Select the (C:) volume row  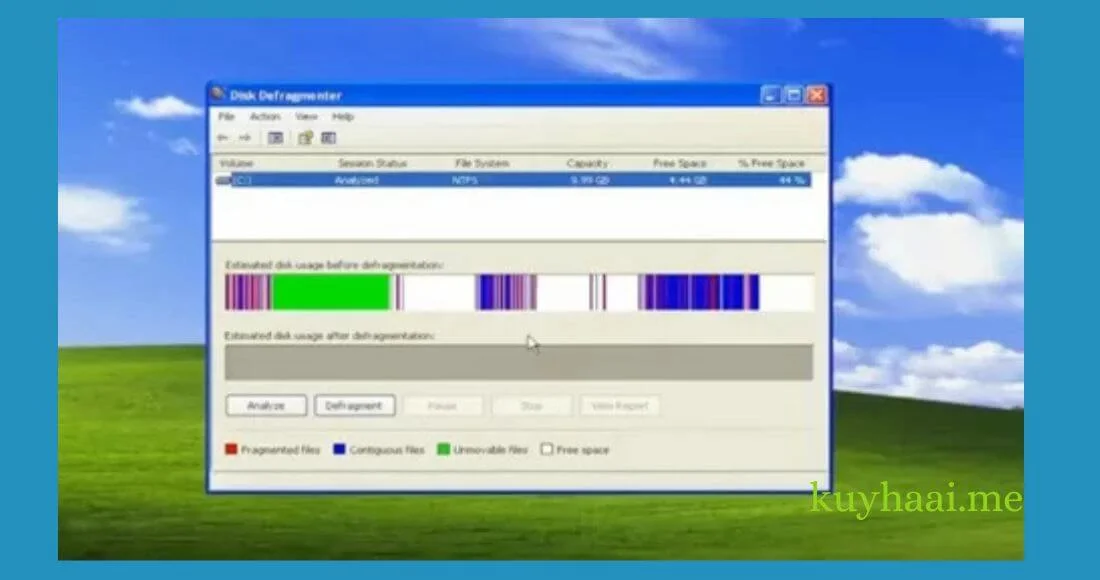(x=513, y=180)
